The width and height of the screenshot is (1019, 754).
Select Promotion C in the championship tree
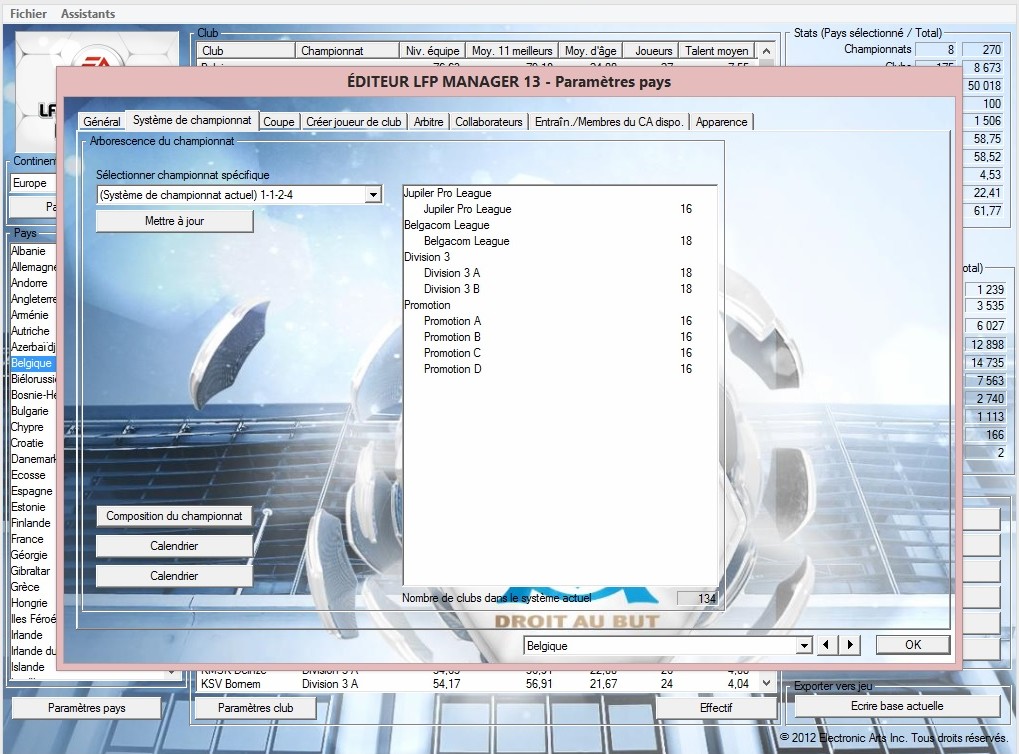coord(452,353)
